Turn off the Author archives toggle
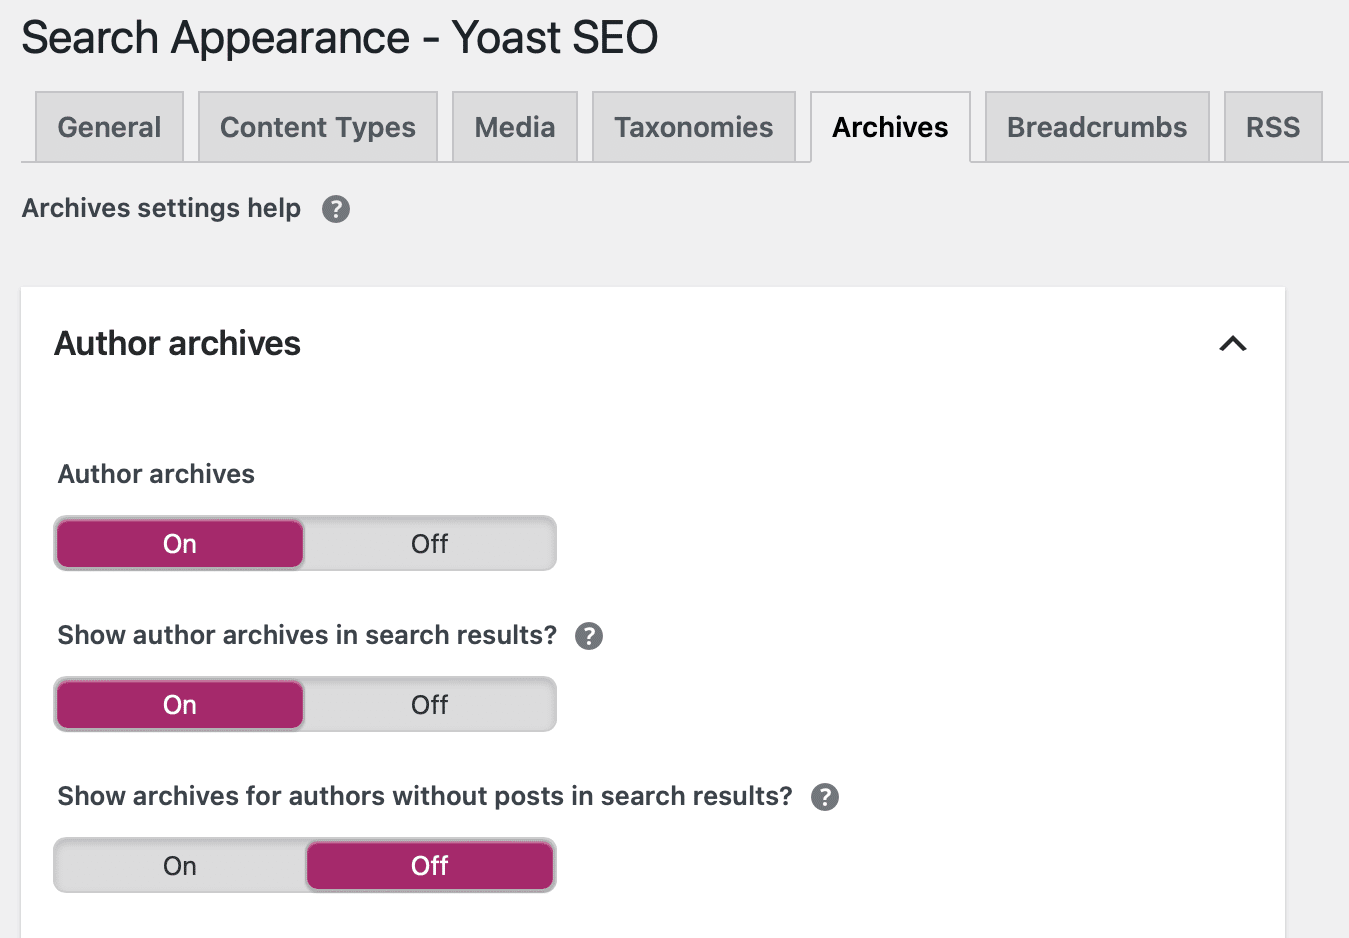Screen dimensions: 1349x938 pos(429,543)
